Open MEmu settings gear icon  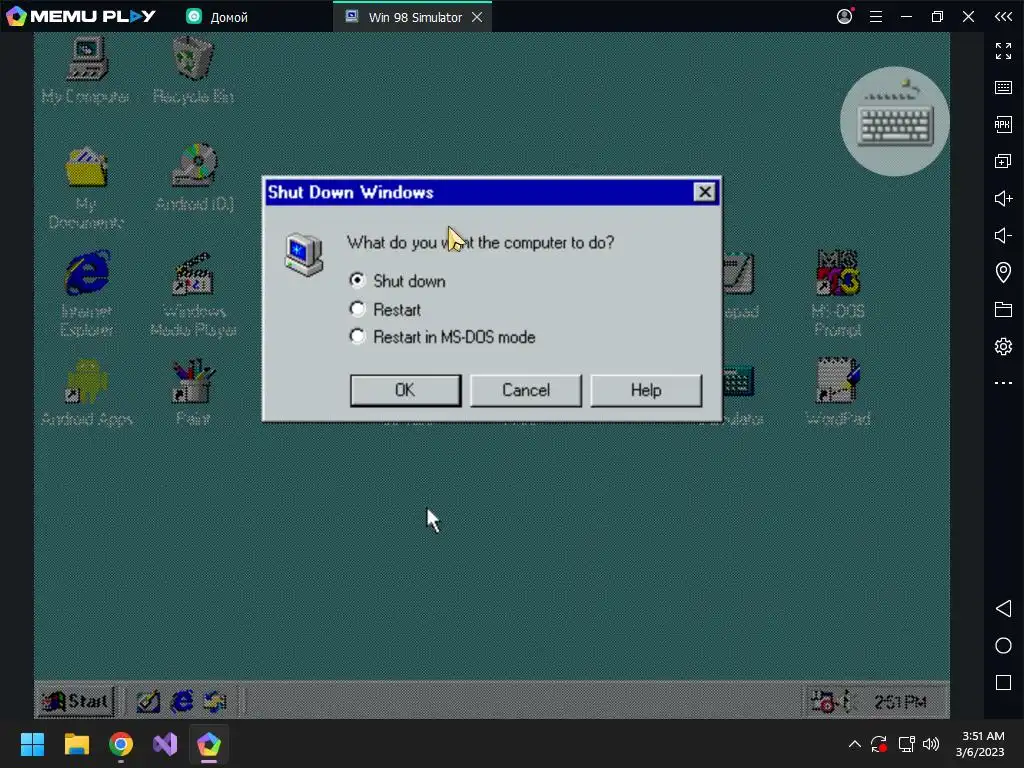tap(1003, 346)
